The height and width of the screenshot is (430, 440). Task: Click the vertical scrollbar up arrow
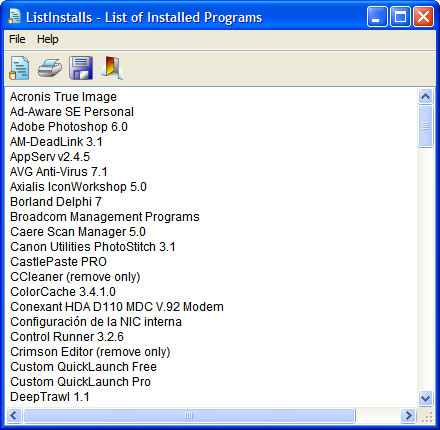coord(425,97)
